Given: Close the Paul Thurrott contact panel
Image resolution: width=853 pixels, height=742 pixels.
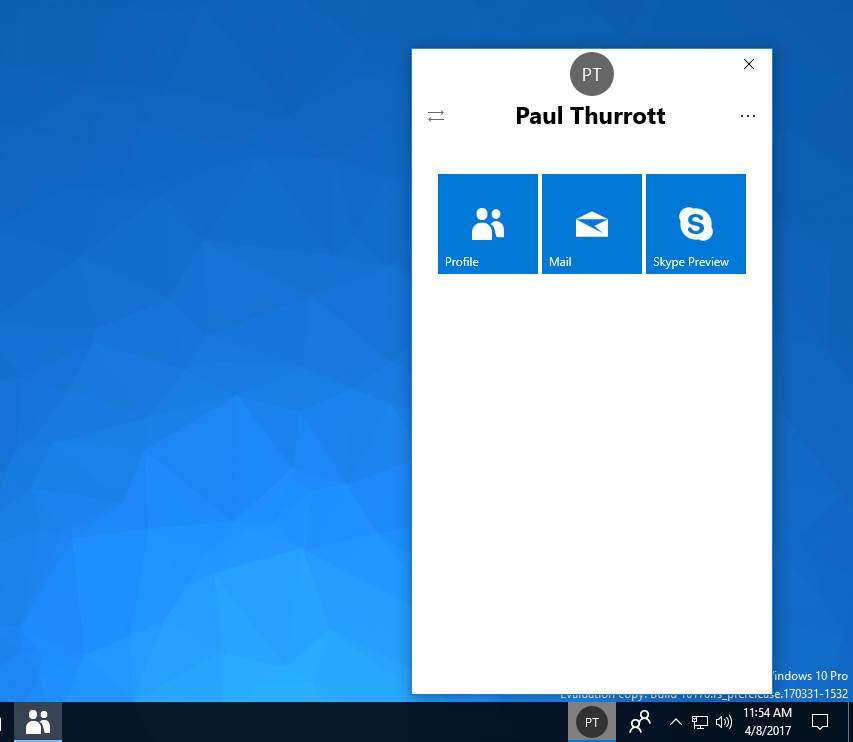Looking at the screenshot, I should (749, 64).
